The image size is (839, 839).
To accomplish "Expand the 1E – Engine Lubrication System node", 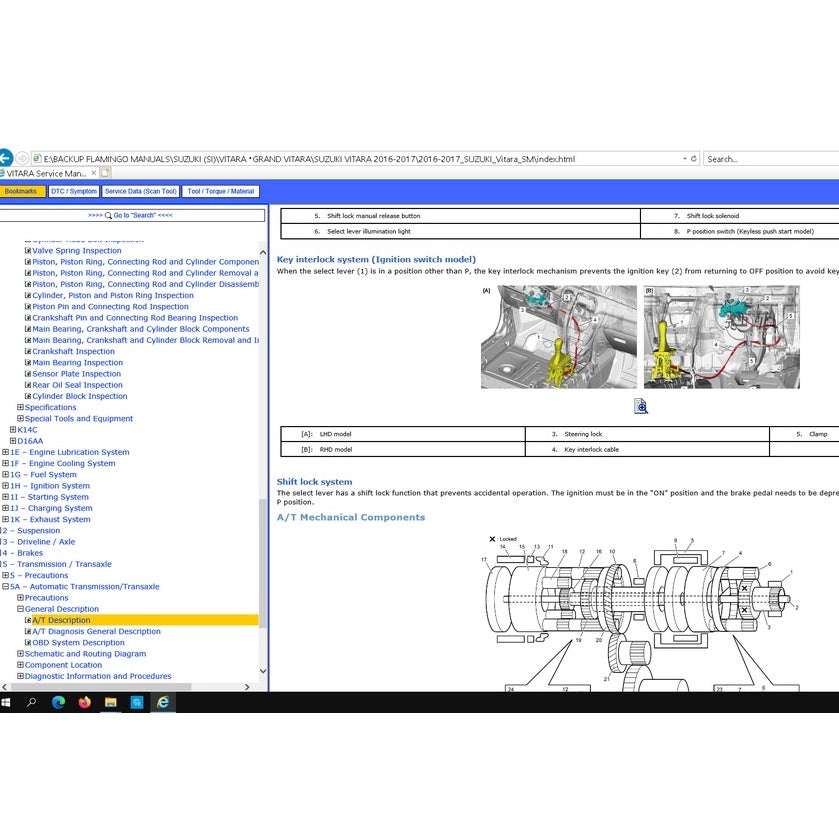I will [5, 452].
